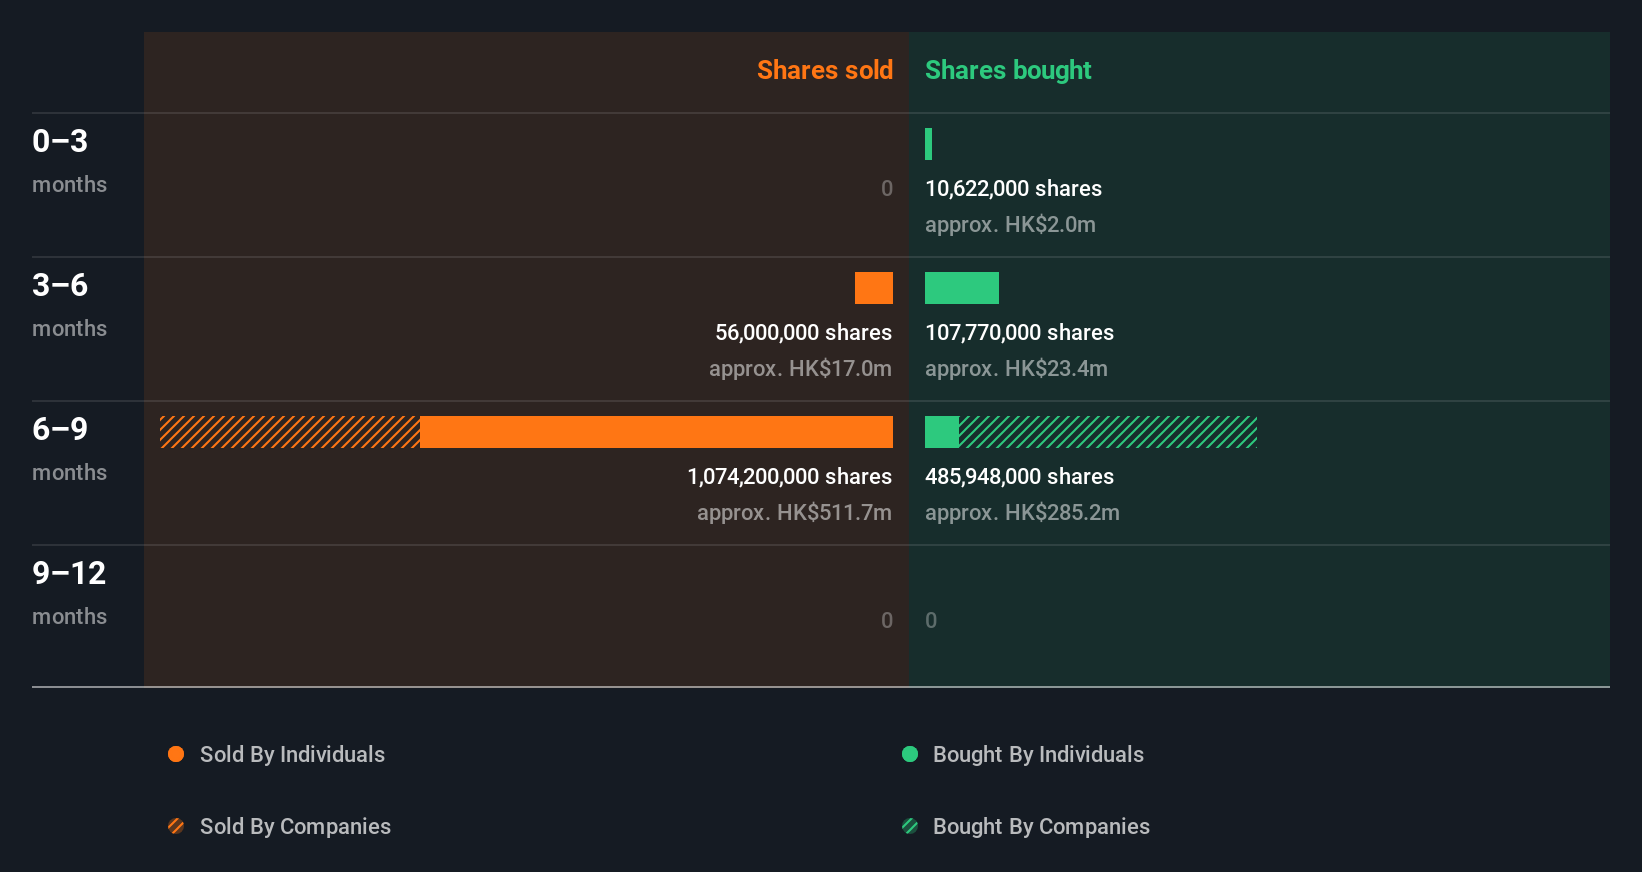Image resolution: width=1642 pixels, height=872 pixels.
Task: Select the Sold By Companies legend label
Action: pos(295,826)
